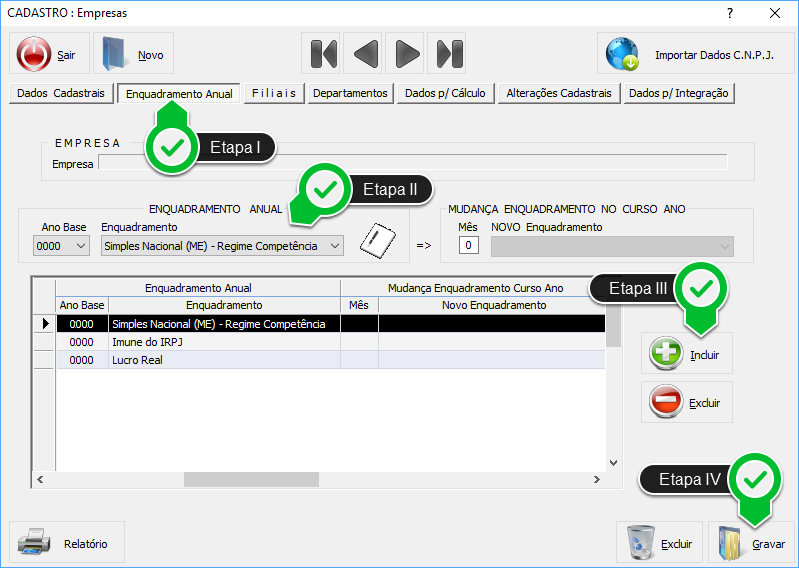The width and height of the screenshot is (799, 568).
Task: Click the green plus Incluir button
Action: (686, 354)
